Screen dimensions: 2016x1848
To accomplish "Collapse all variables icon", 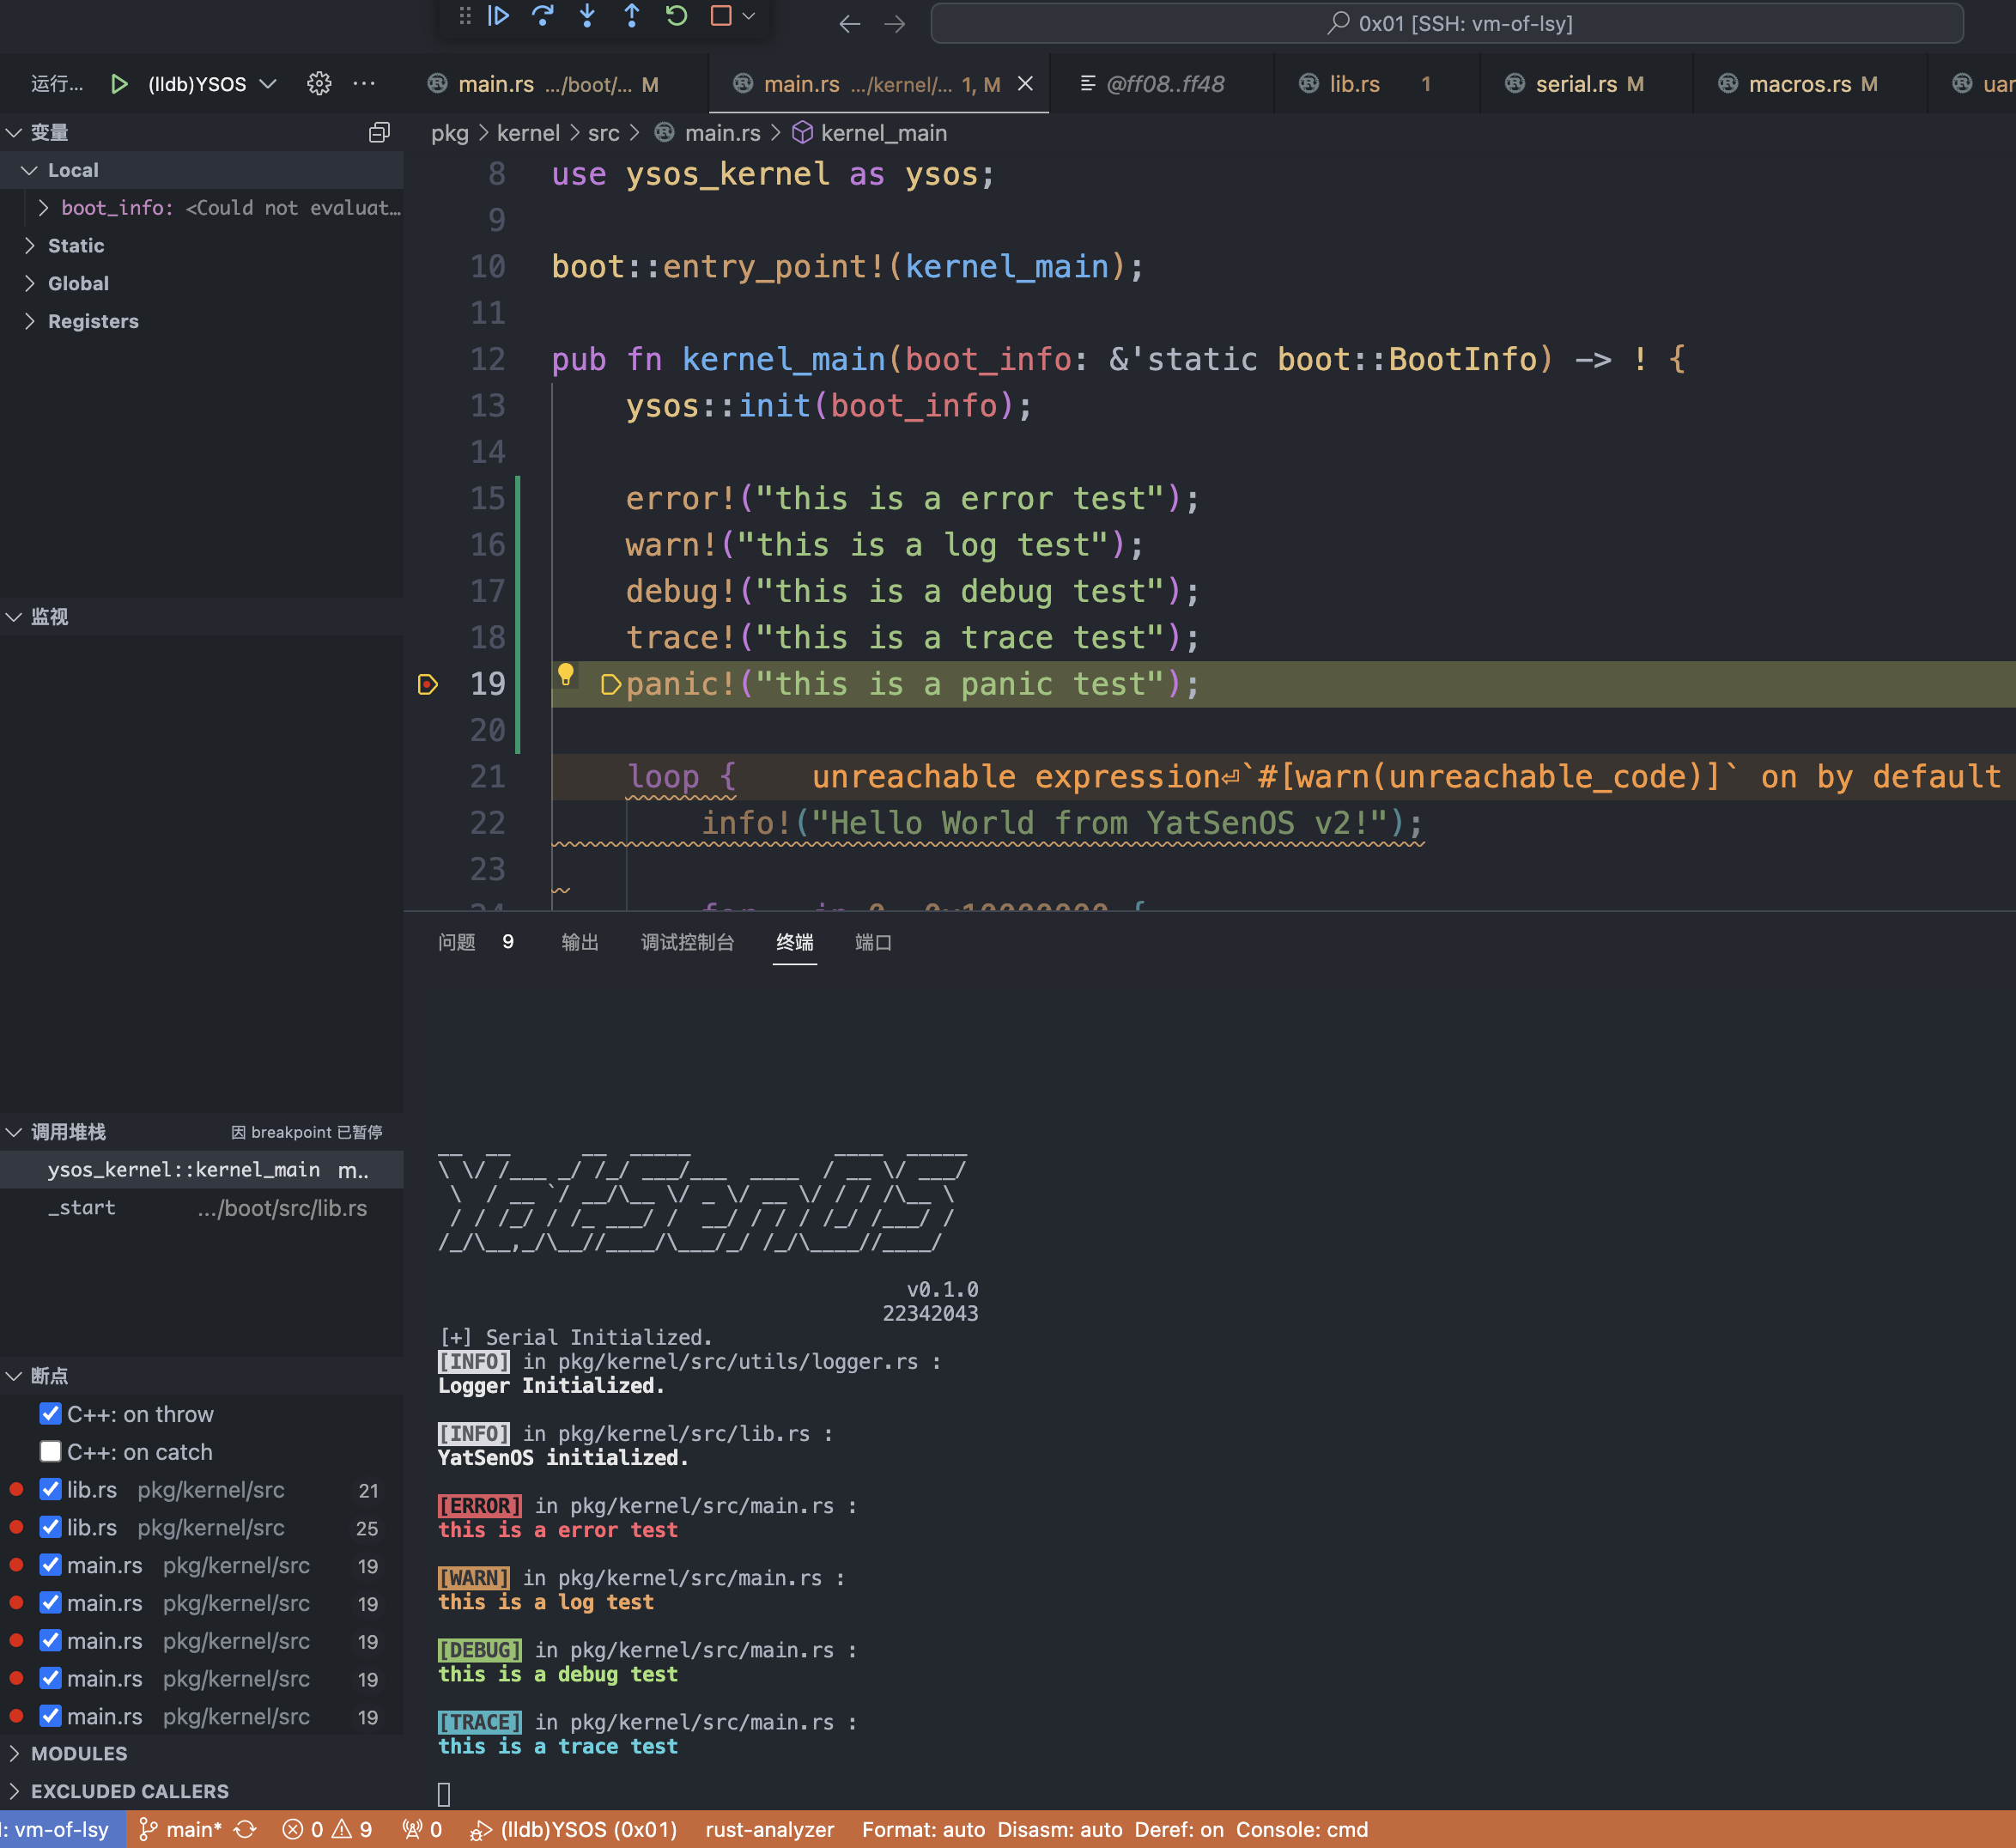I will (379, 132).
